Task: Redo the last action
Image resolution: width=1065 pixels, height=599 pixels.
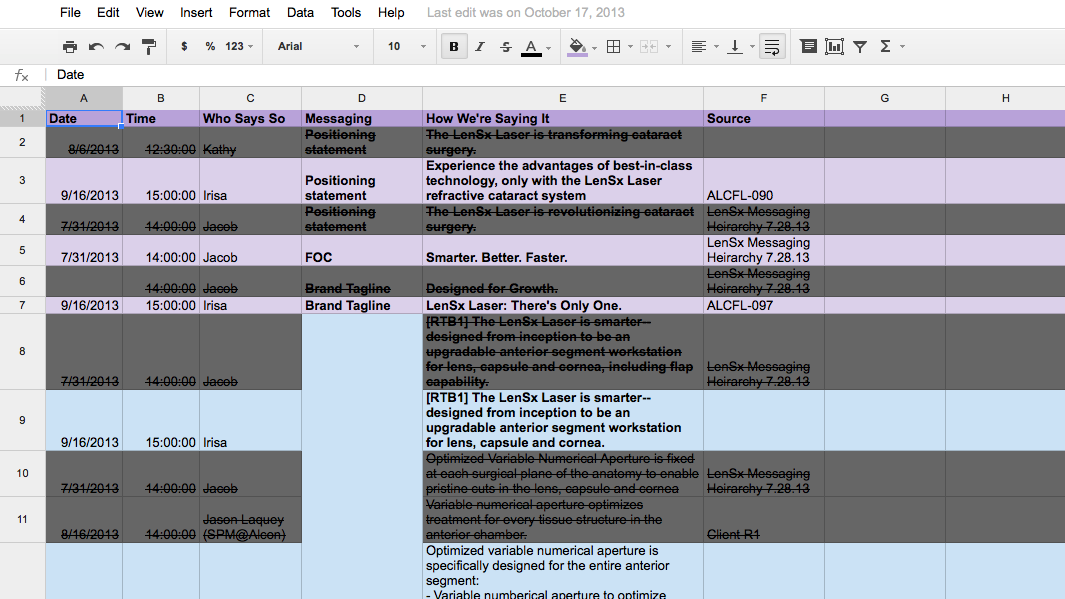Action: tap(122, 47)
